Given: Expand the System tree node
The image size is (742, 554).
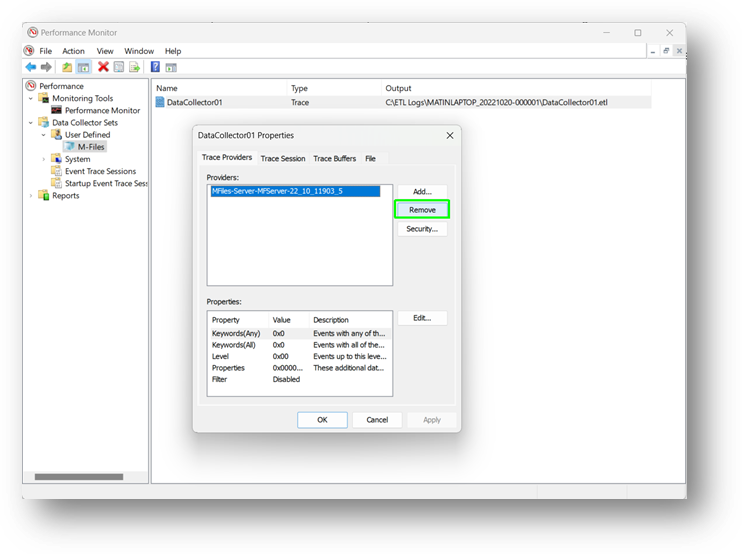Looking at the screenshot, I should click(44, 159).
